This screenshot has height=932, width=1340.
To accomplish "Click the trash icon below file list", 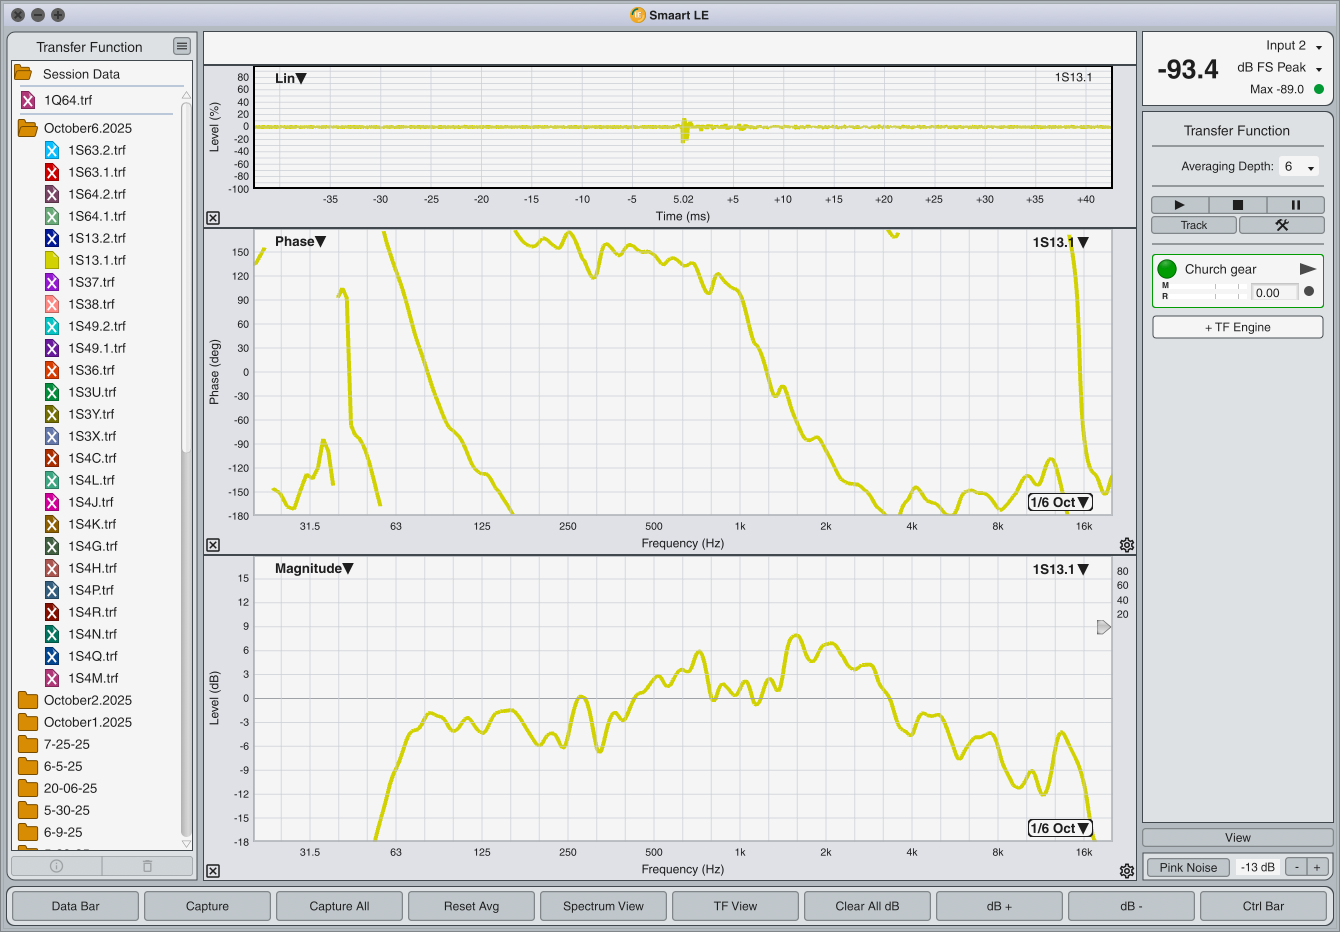I will coord(147,866).
